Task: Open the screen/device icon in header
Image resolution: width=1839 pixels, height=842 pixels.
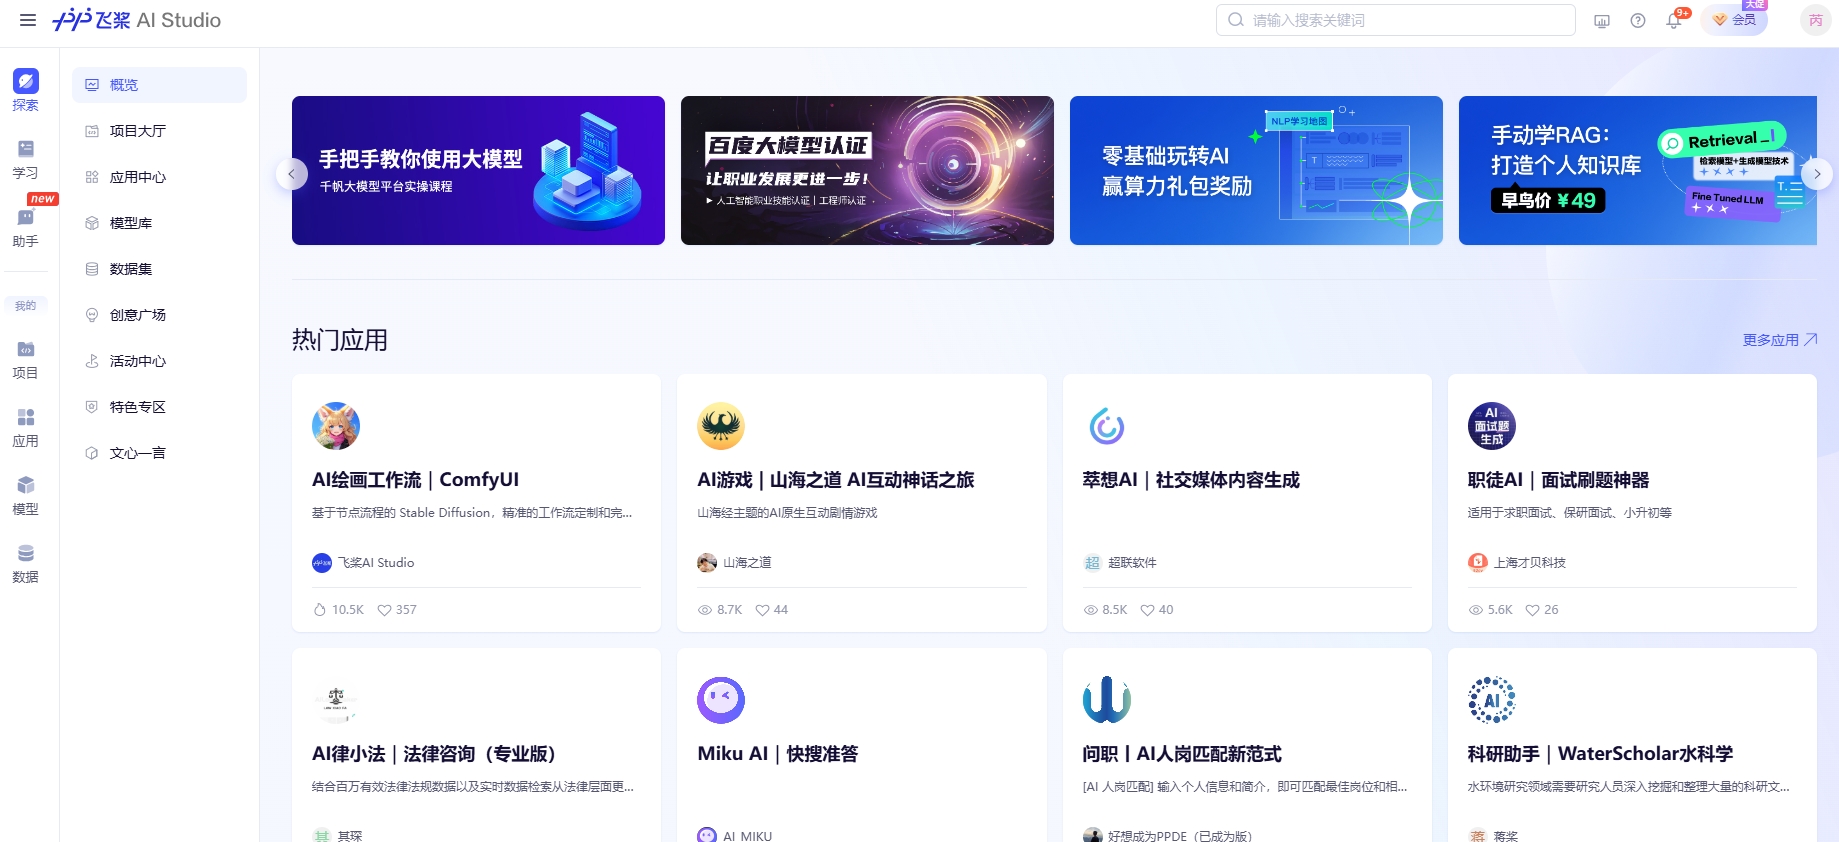Action: click(x=1602, y=21)
